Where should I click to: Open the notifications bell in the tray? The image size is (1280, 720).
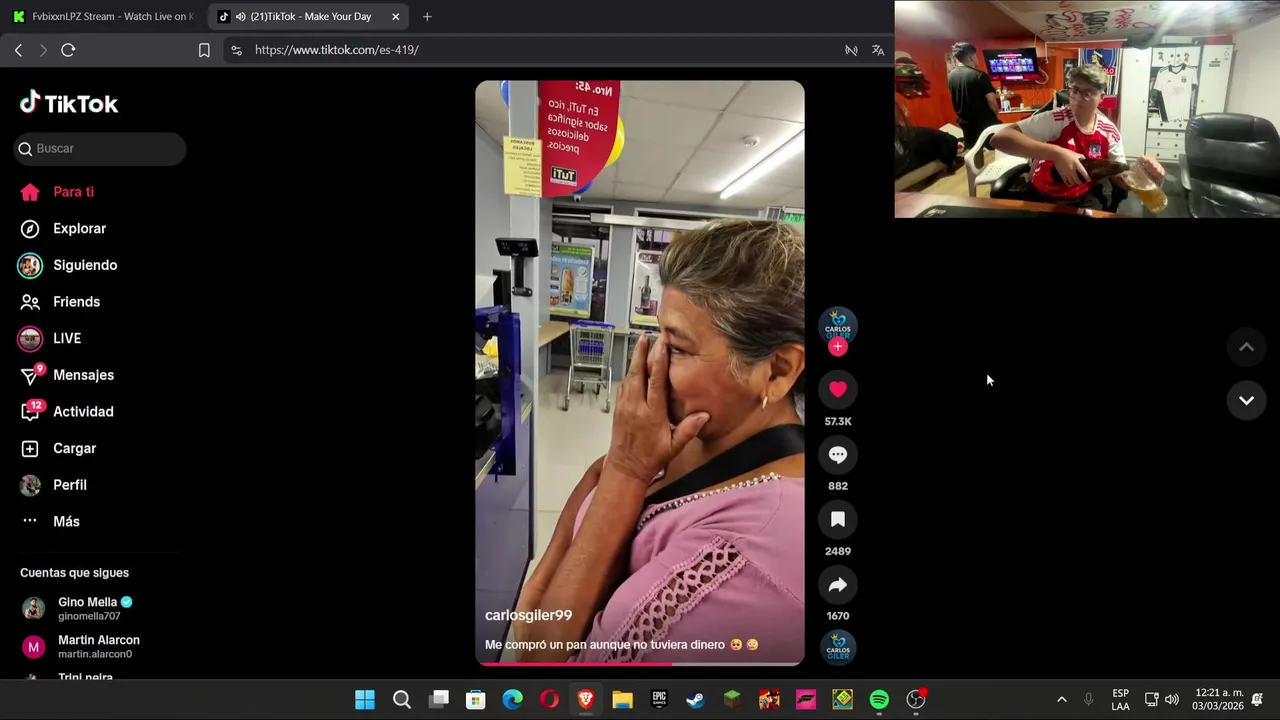1257,700
